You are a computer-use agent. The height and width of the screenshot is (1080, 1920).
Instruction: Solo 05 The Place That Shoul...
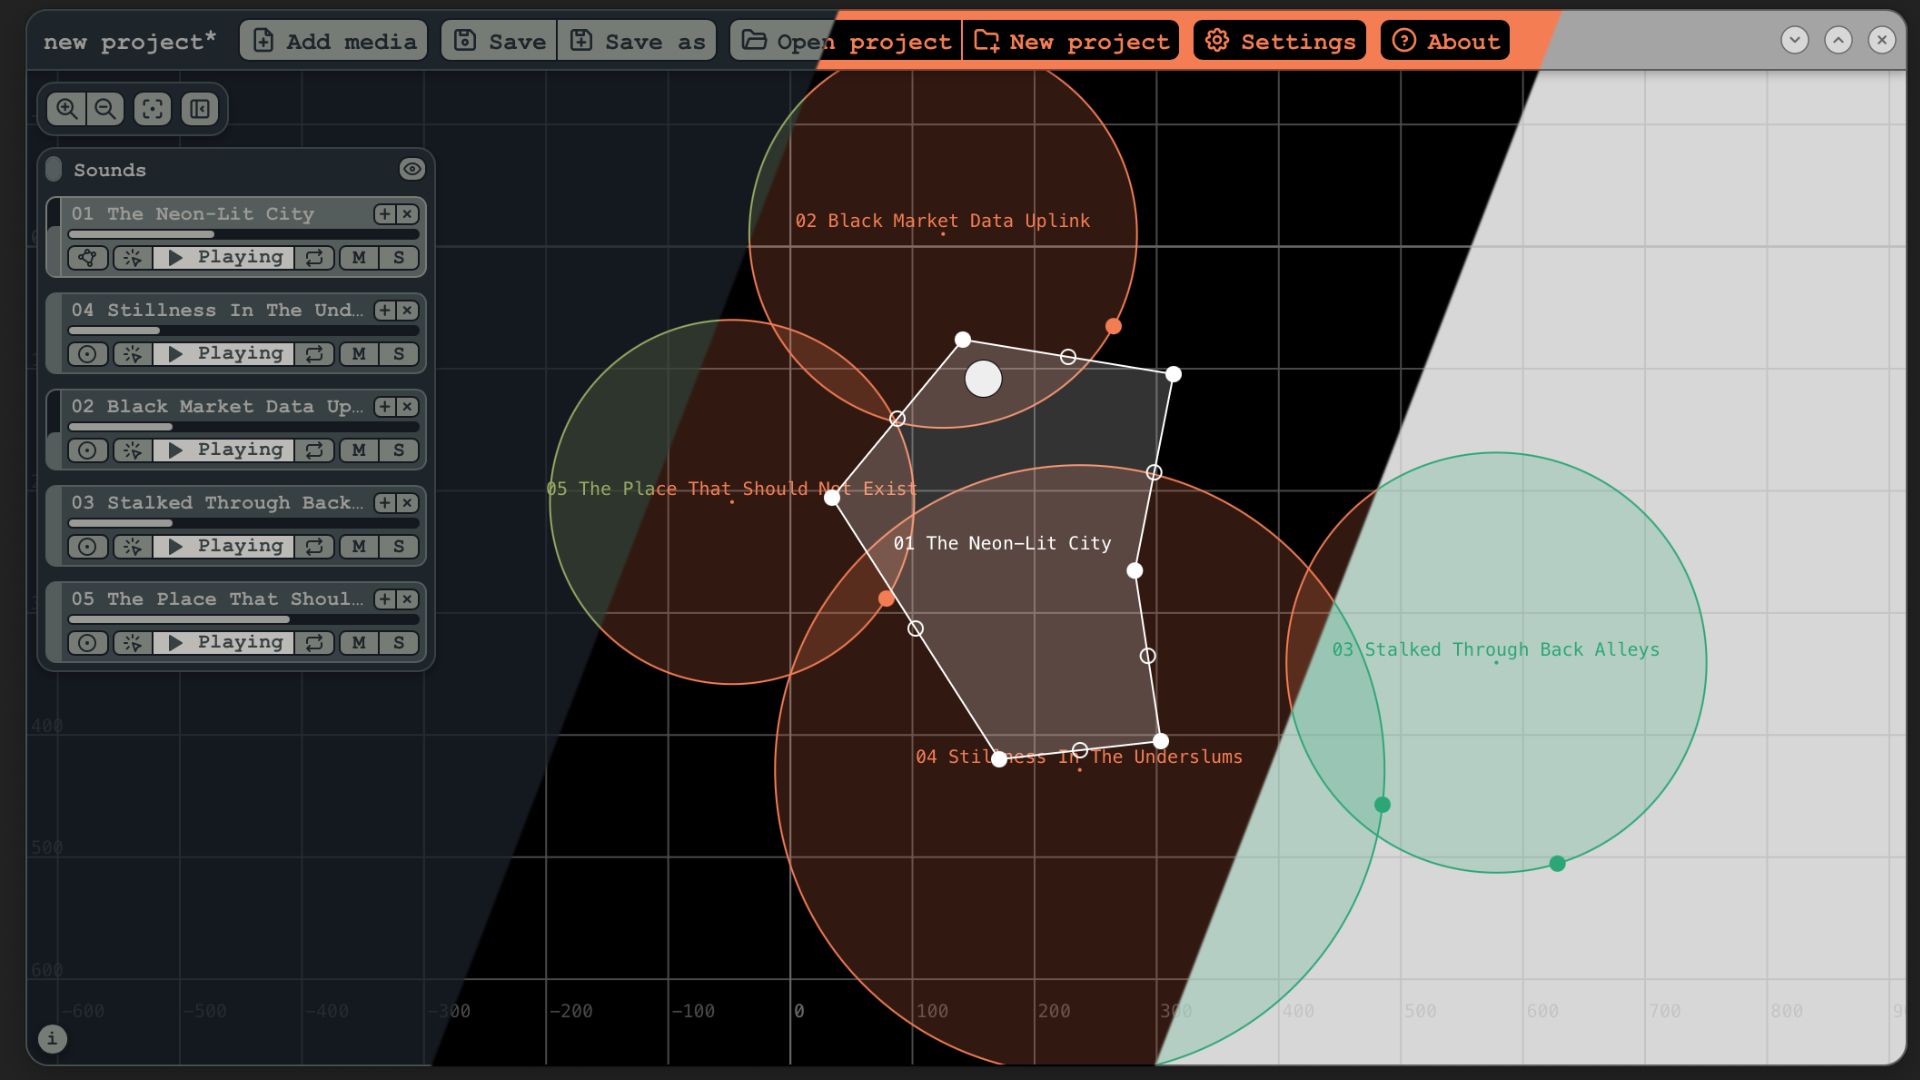click(x=399, y=643)
